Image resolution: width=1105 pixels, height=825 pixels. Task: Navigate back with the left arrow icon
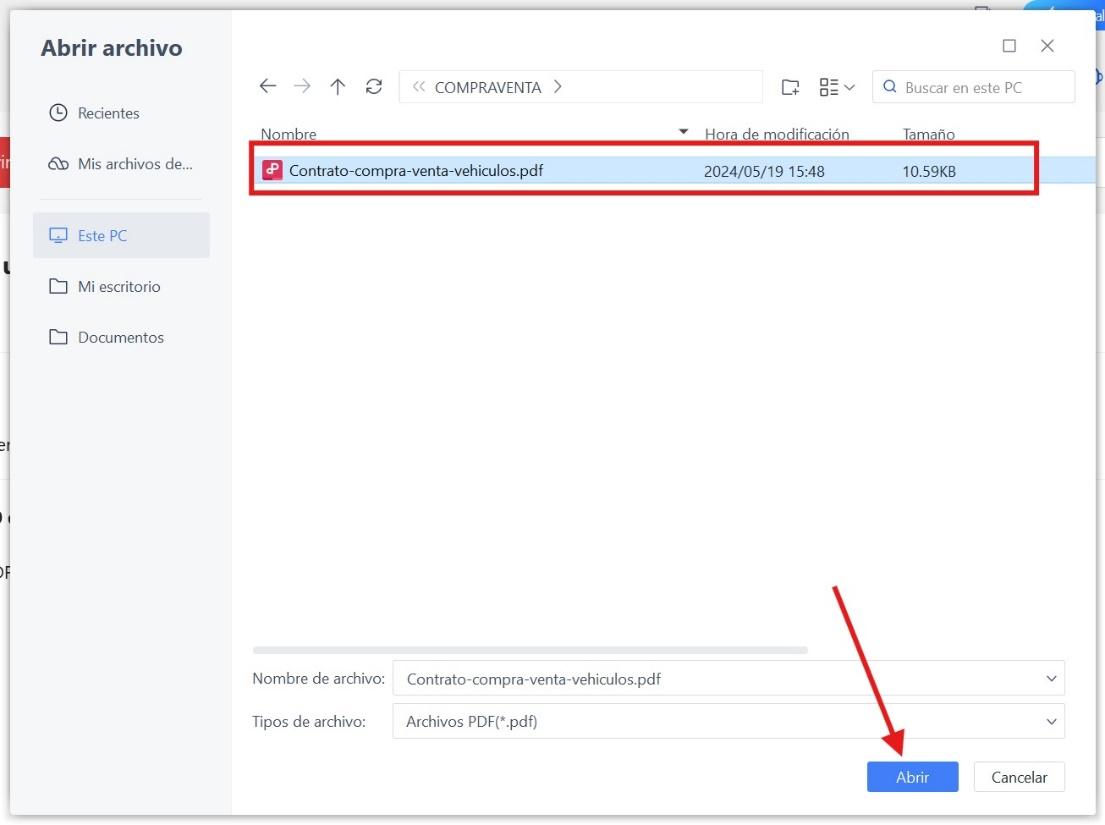click(x=268, y=86)
